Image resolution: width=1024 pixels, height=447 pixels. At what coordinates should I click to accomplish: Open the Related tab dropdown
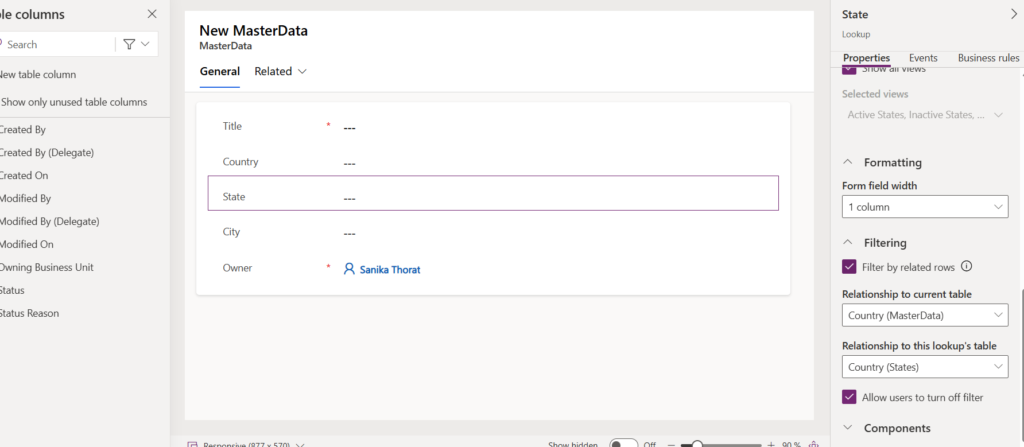point(280,71)
